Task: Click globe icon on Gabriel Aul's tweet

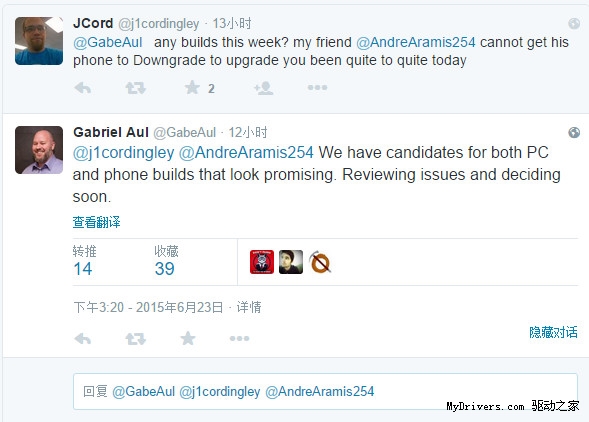Action: pos(574,132)
